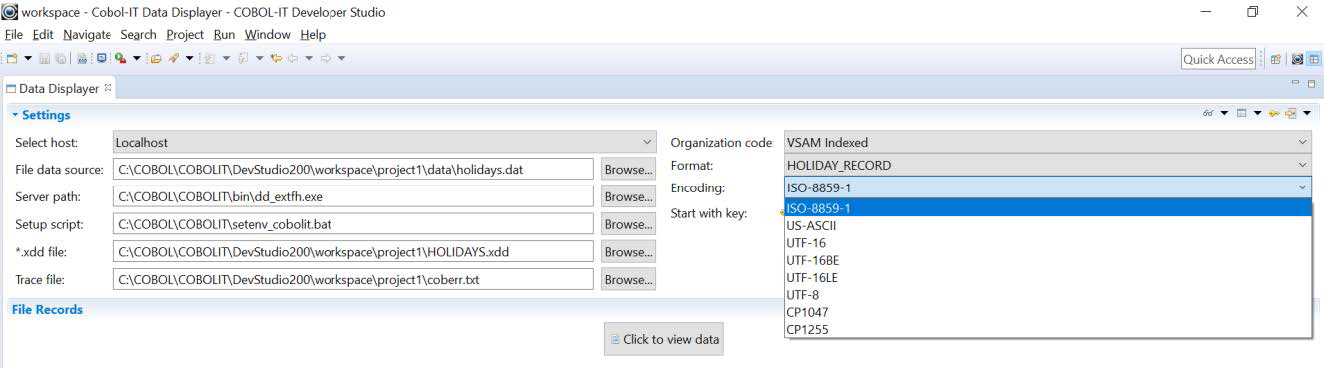Image resolution: width=1324 pixels, height=368 pixels.
Task: Choose UTF-8 encoding option
Action: point(1047,295)
